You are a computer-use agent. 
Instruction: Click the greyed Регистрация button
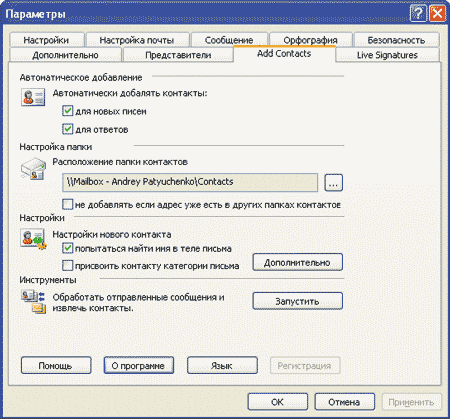pyautogui.click(x=305, y=365)
